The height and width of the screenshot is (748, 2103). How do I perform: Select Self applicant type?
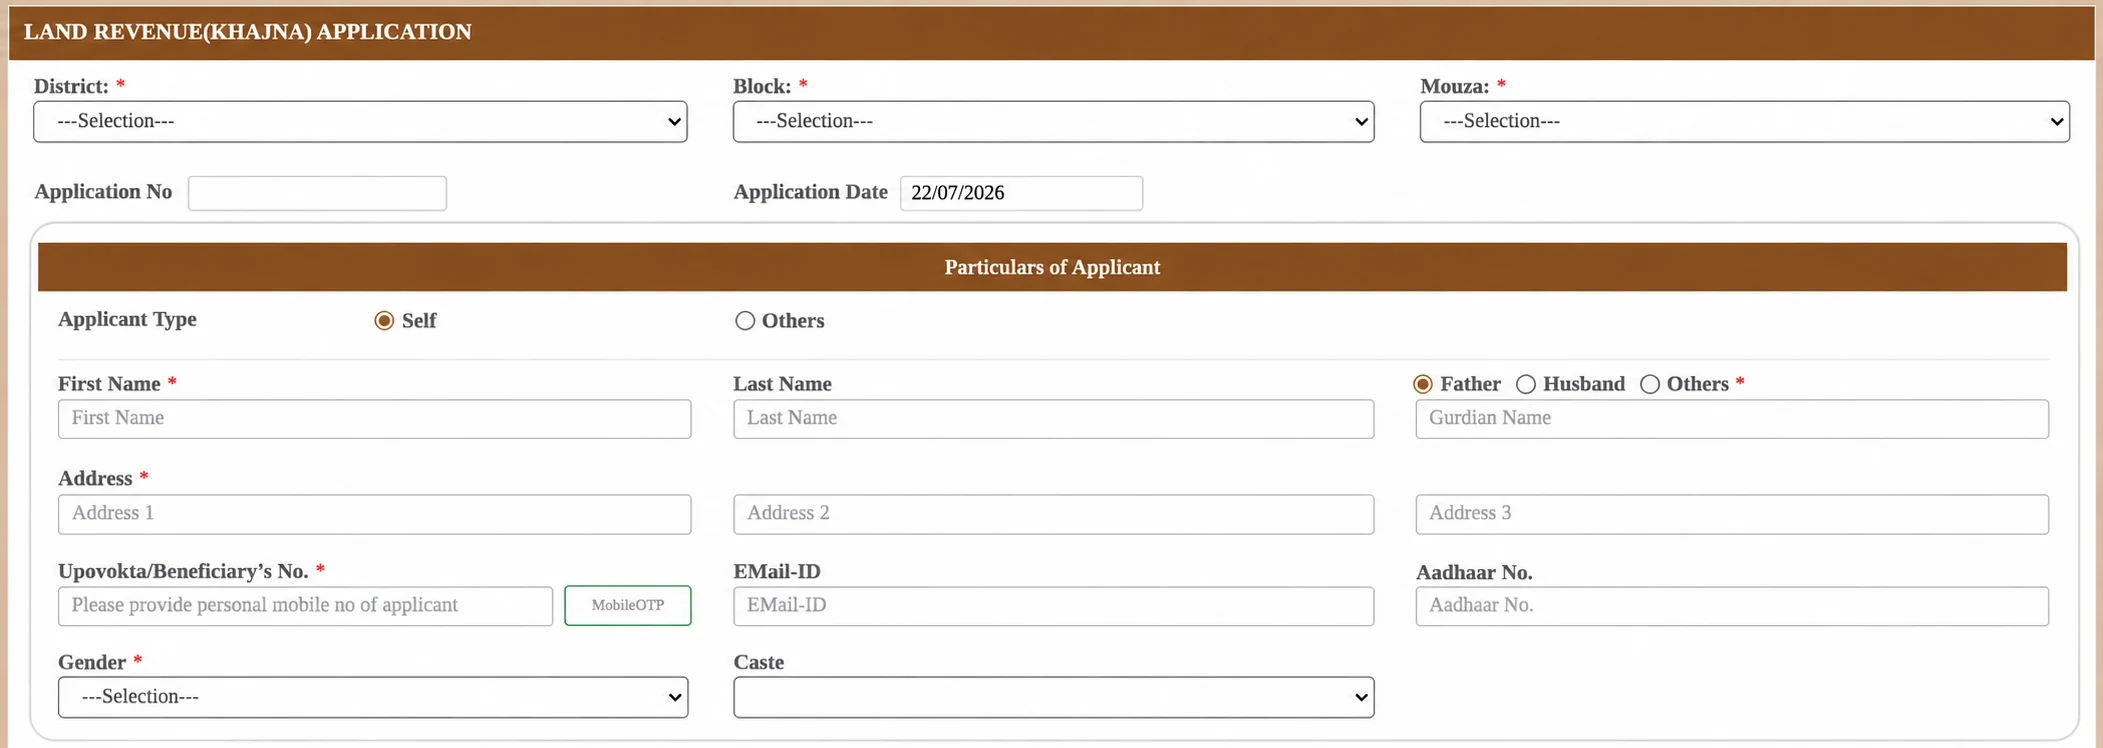pos(384,321)
